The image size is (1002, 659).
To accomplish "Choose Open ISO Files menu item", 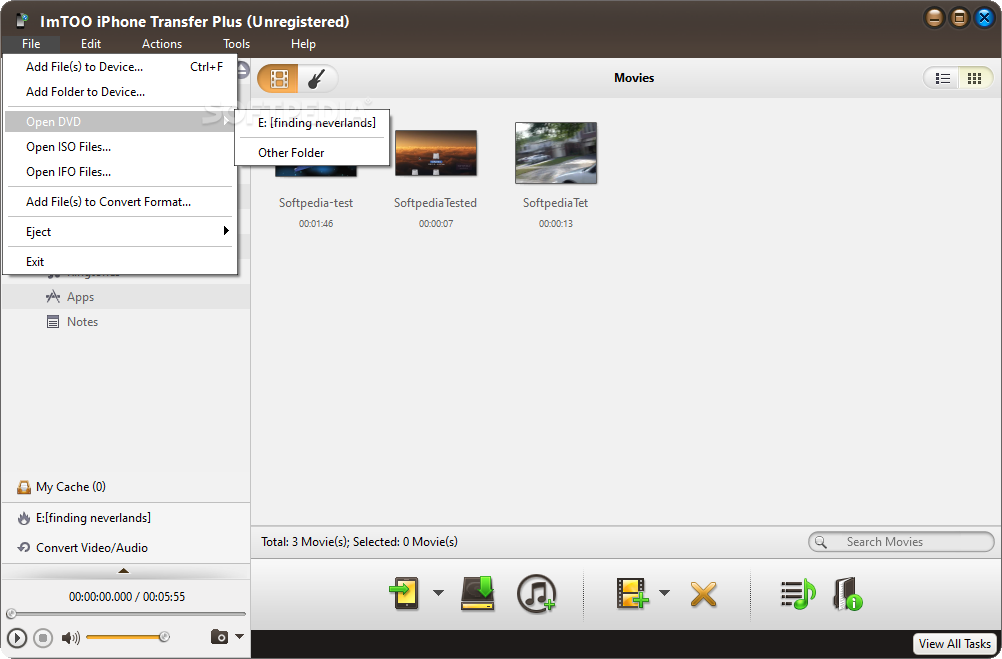I will click(x=120, y=147).
